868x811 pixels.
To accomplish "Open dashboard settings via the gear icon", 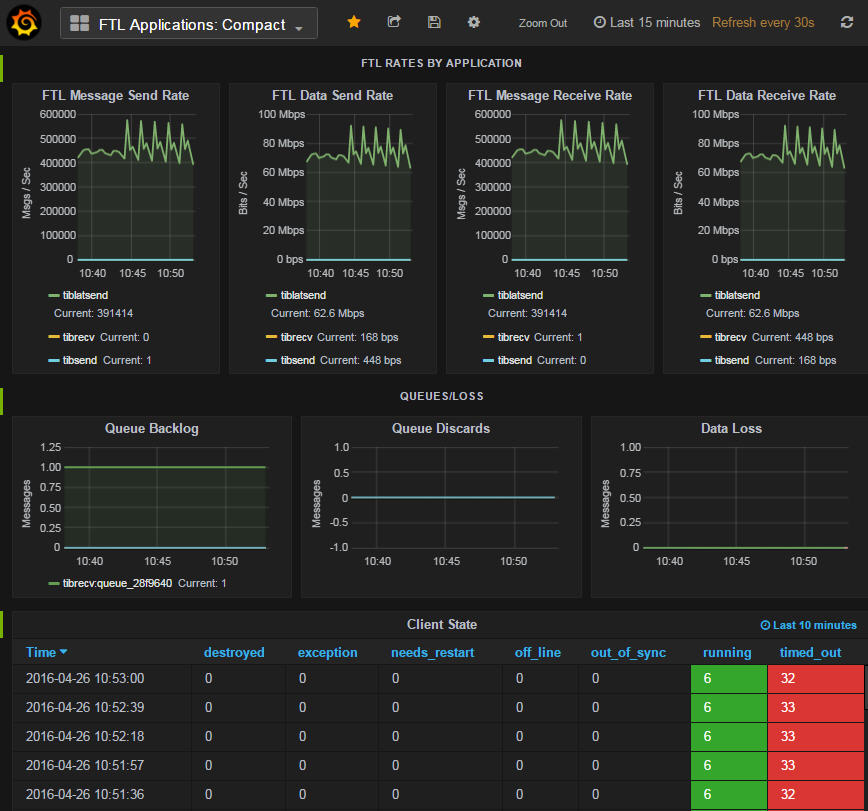I will (x=472, y=21).
